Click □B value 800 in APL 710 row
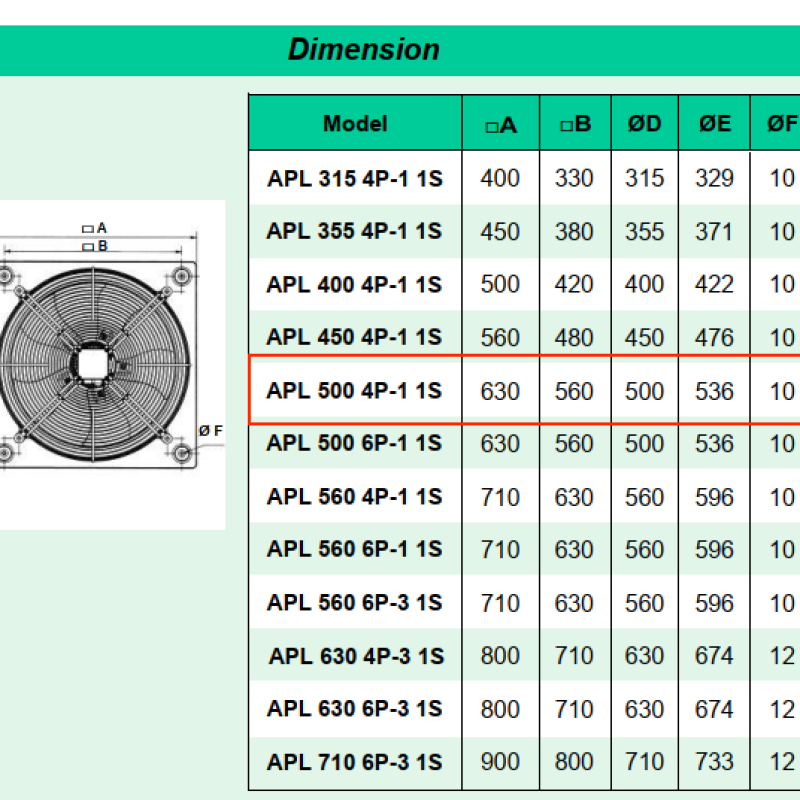This screenshot has width=800, height=800. point(574,763)
